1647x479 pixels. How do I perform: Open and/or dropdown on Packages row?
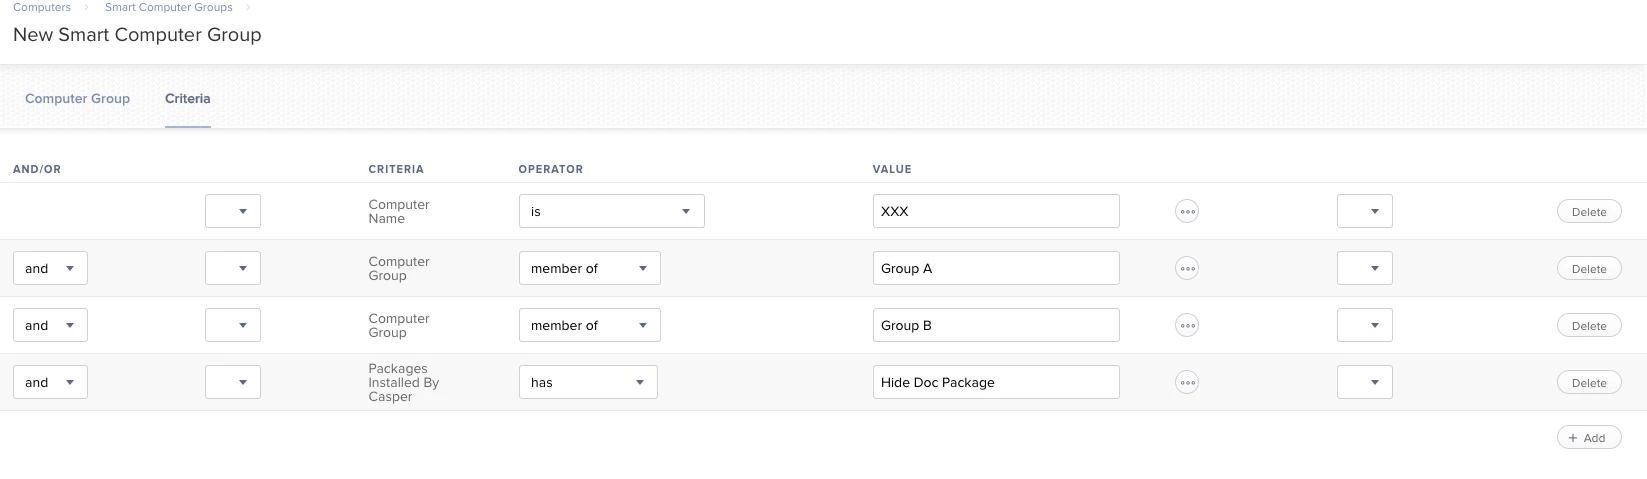50,382
